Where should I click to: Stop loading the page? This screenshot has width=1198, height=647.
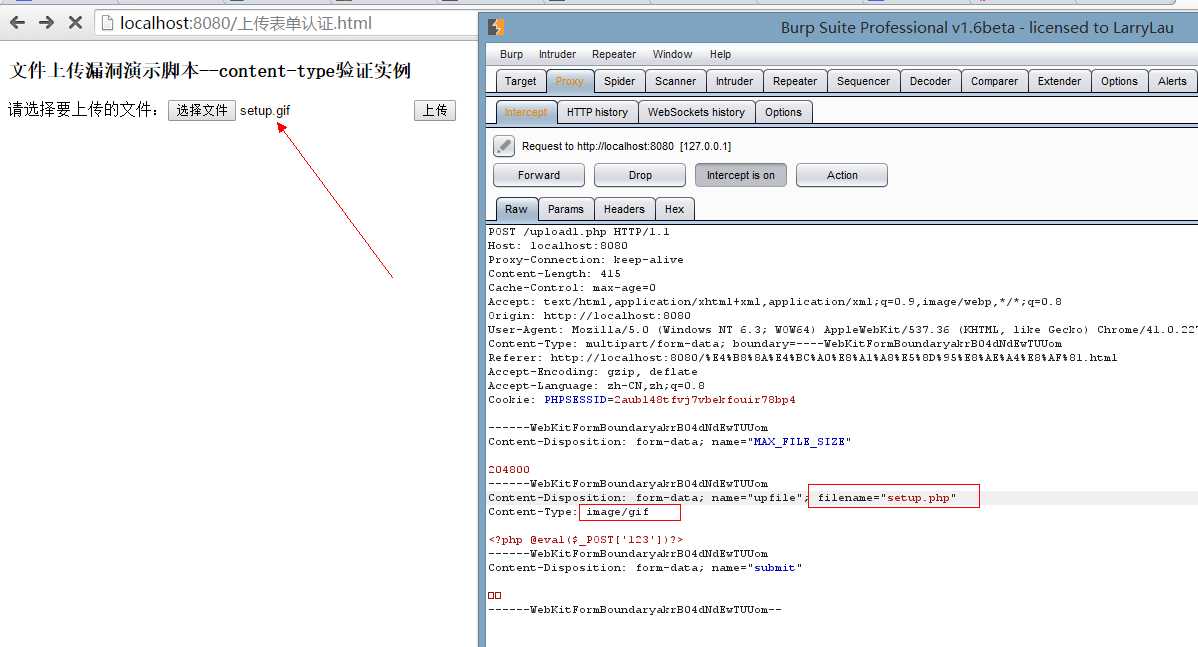(x=75, y=23)
